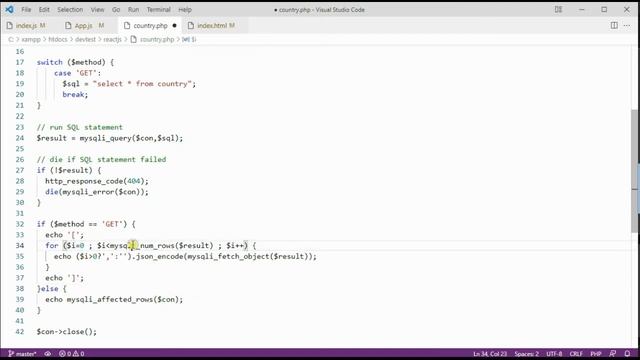This screenshot has height=360, width=640.
Task: Click "die(mysqli_error($con));" on line 29
Action: click(x=97, y=192)
